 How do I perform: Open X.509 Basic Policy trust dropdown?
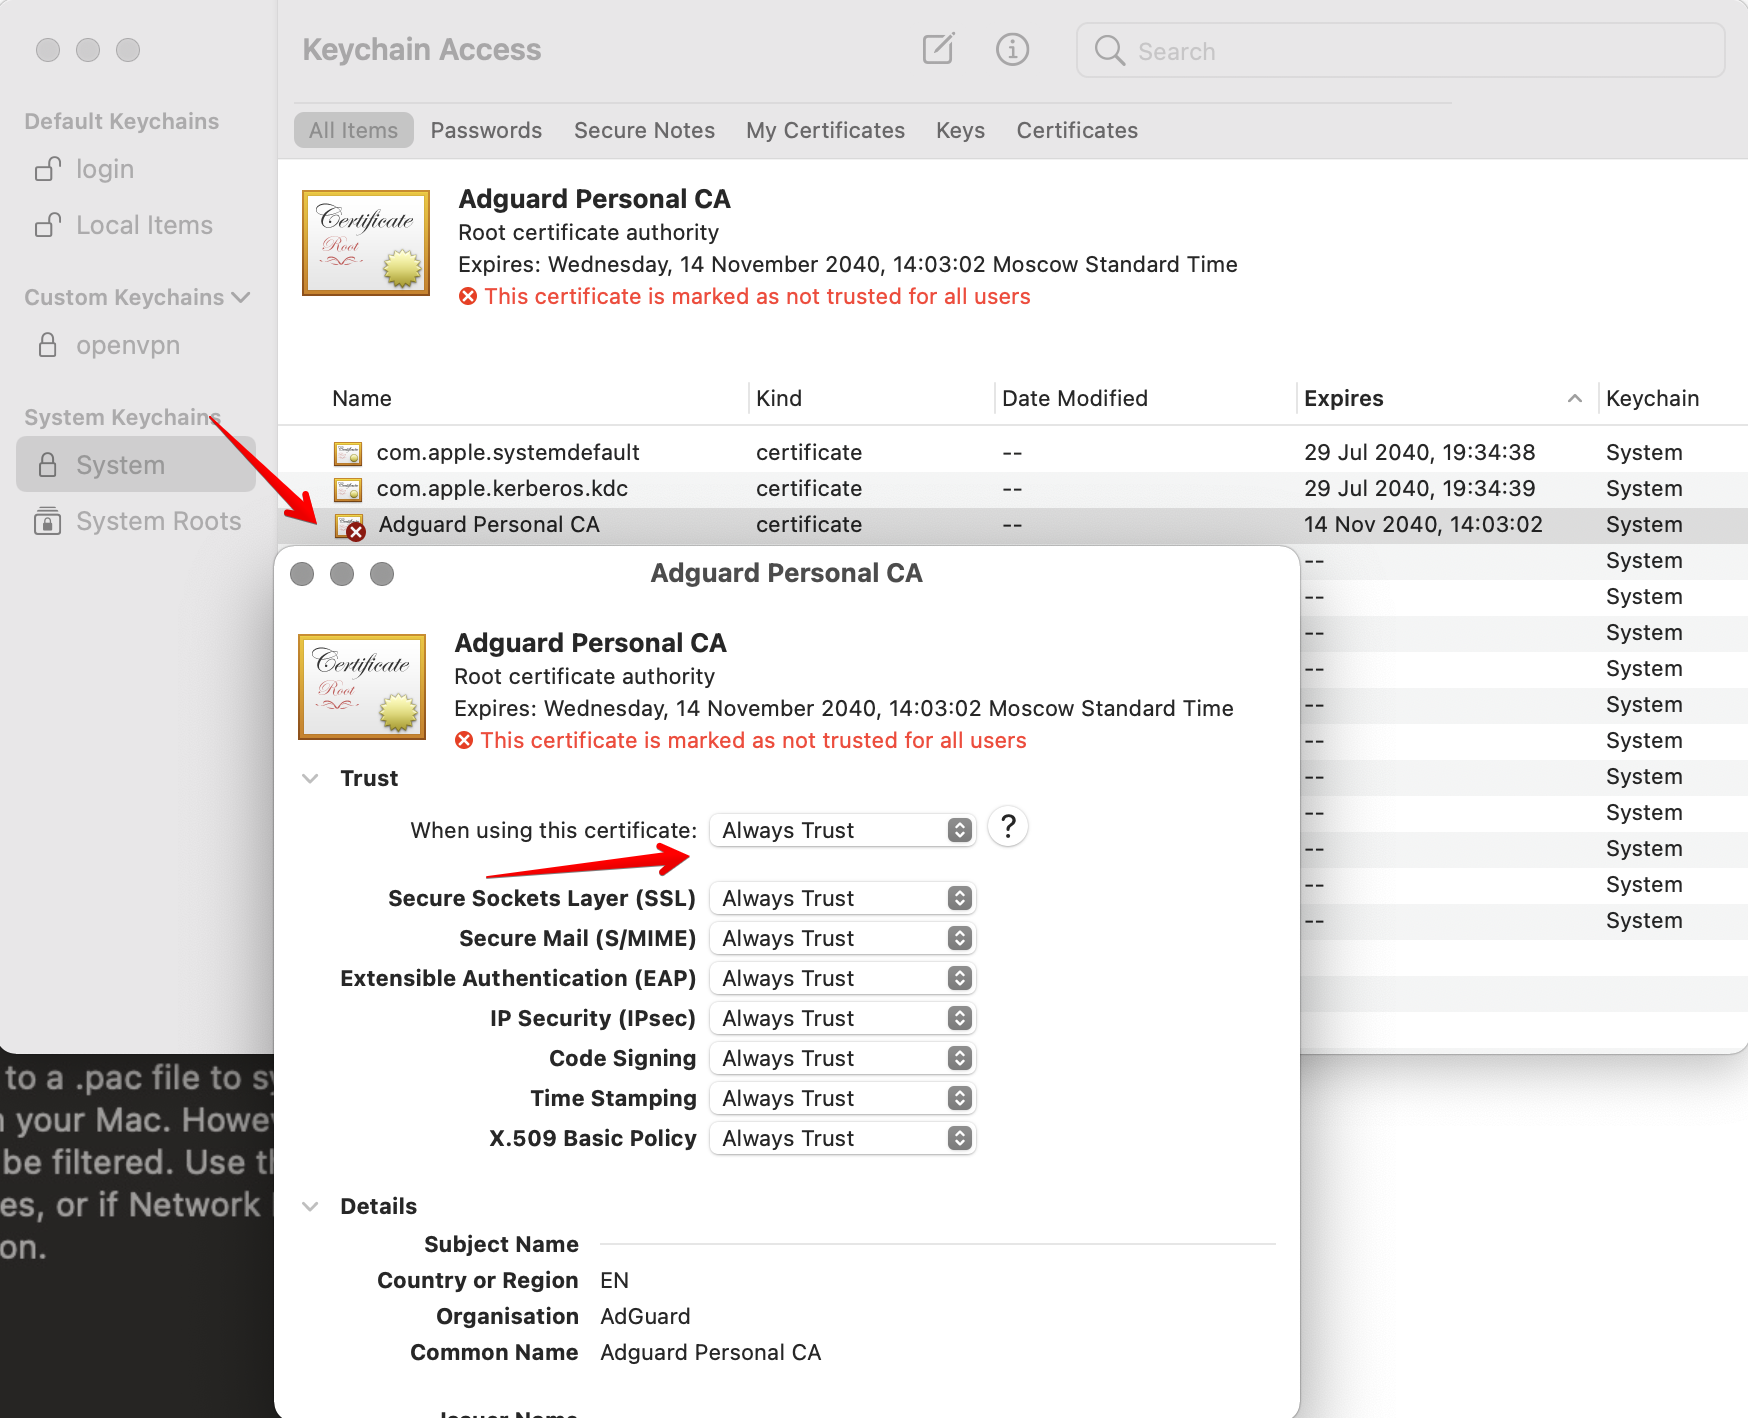[842, 1138]
